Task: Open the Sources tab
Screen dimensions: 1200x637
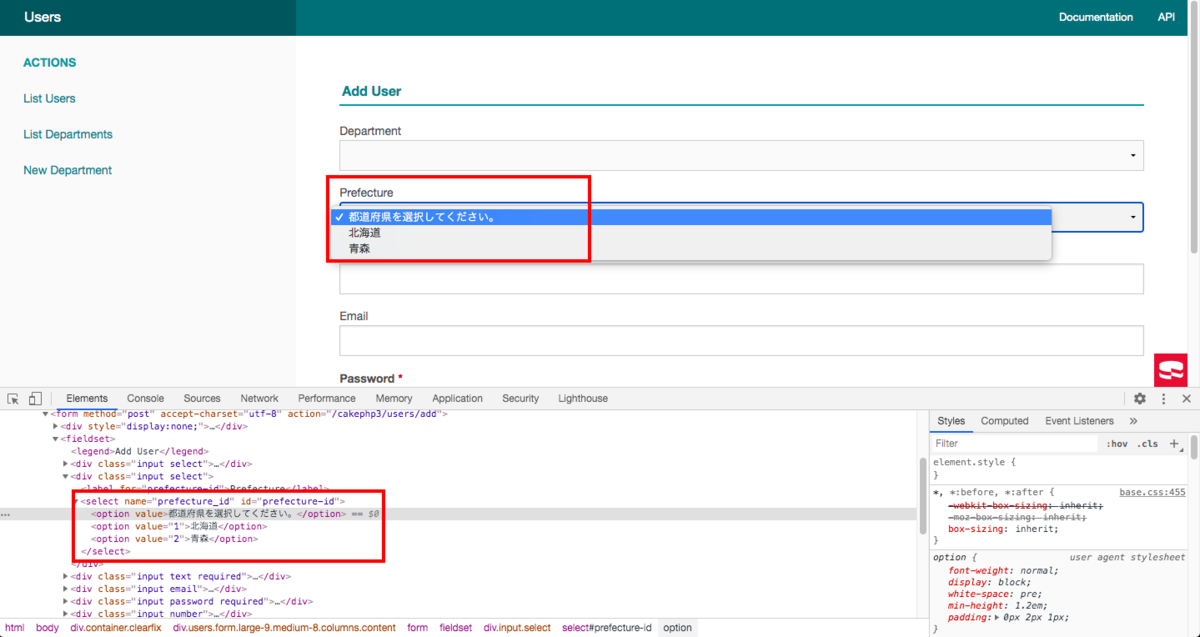Action: coord(202,398)
